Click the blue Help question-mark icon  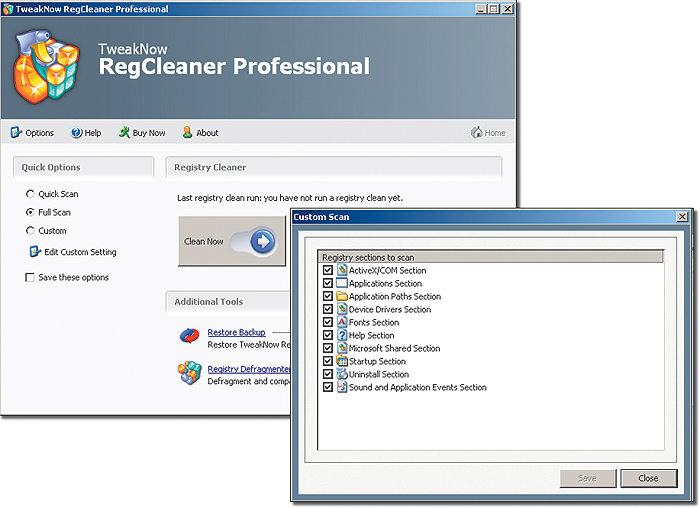(x=76, y=133)
